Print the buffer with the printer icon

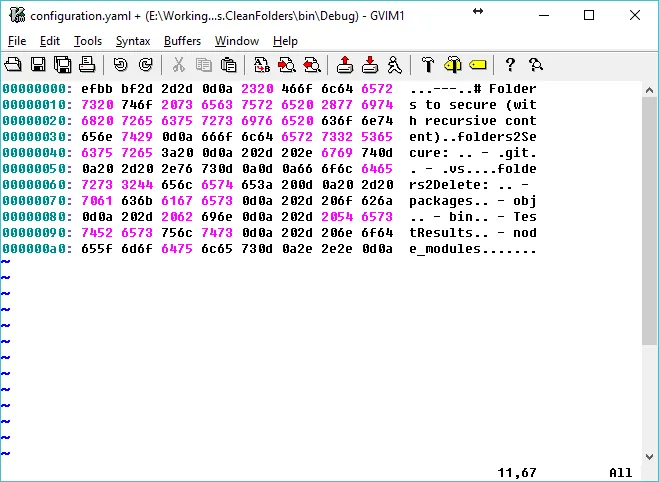(x=87, y=65)
